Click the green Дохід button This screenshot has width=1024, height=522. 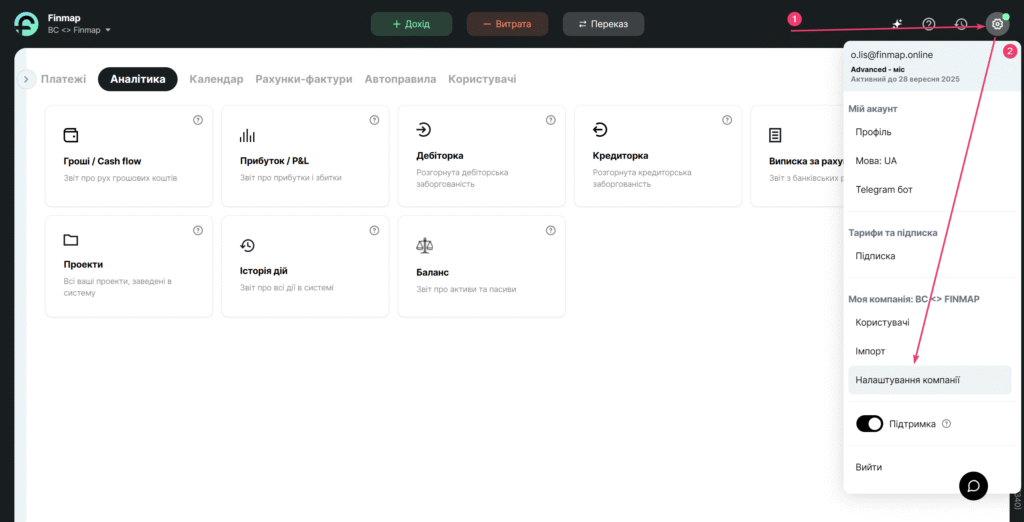pyautogui.click(x=411, y=24)
